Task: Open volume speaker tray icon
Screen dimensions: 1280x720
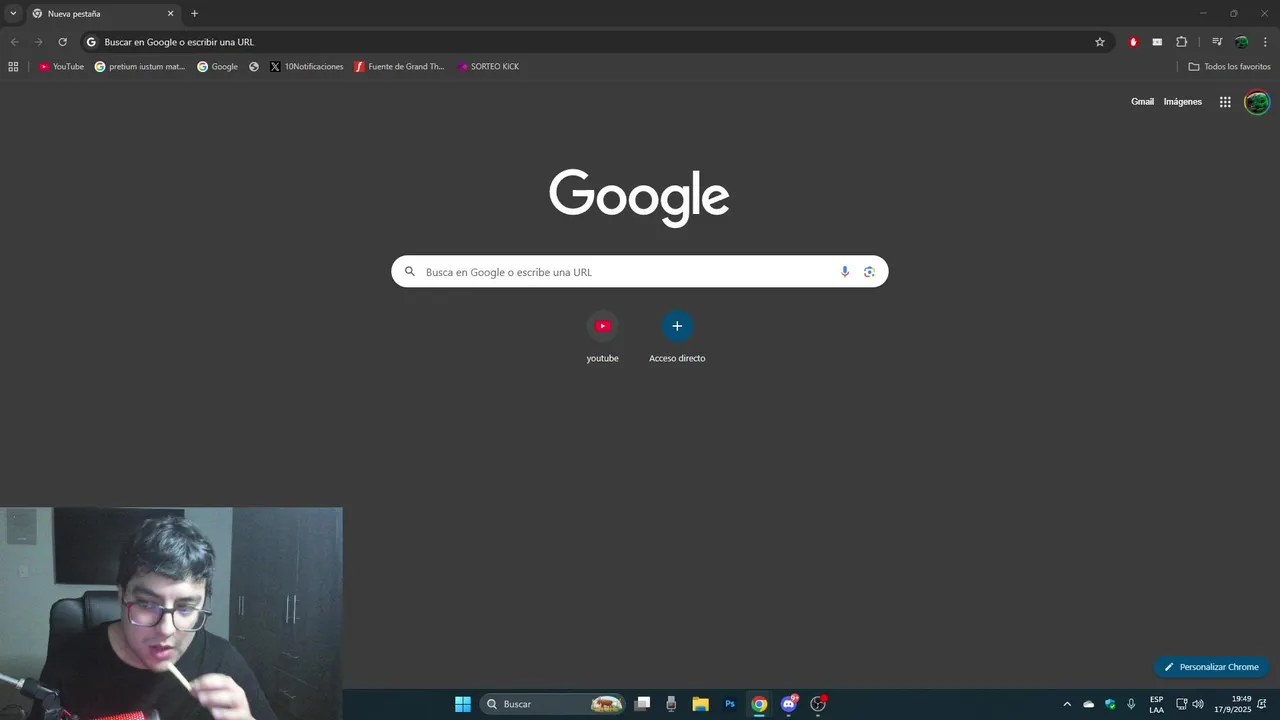Action: [x=1198, y=704]
